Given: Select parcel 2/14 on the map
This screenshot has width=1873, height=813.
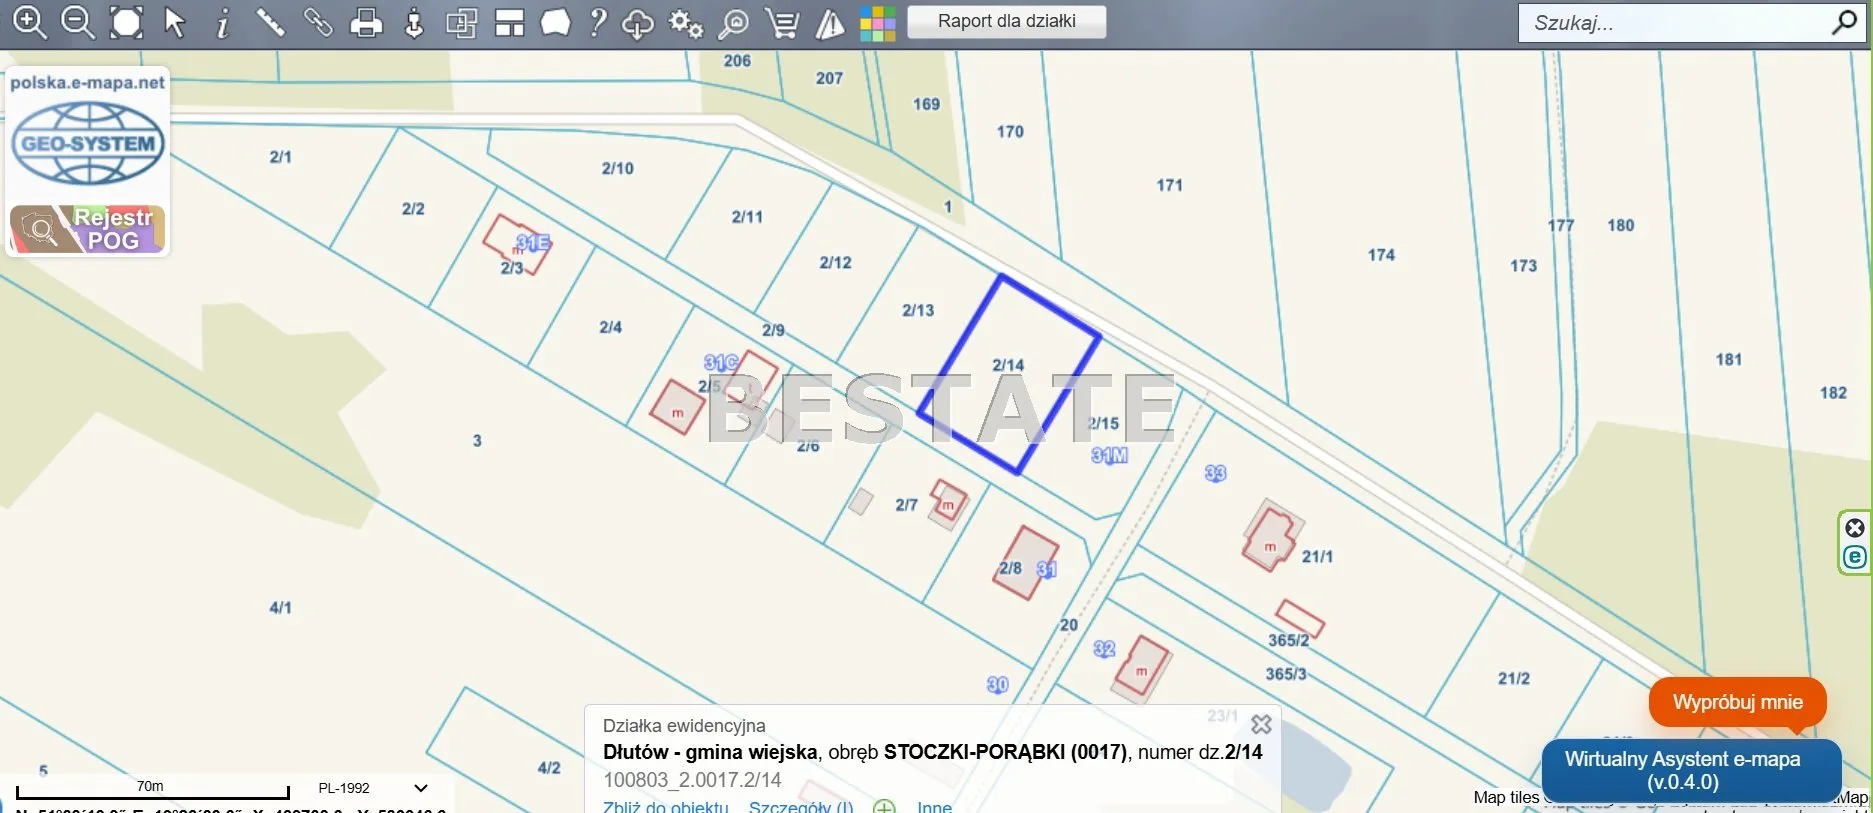Looking at the screenshot, I should (x=1008, y=365).
